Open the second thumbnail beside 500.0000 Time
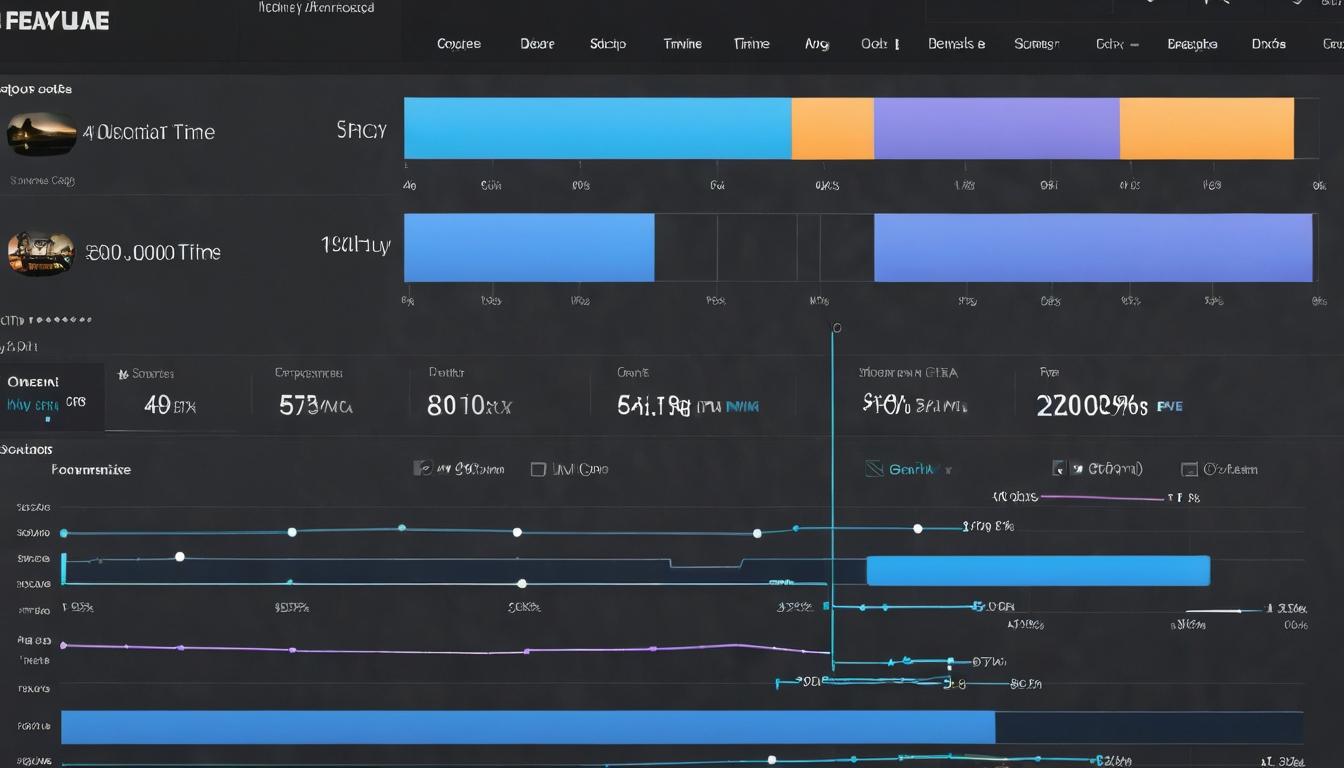The width and height of the screenshot is (1344, 768). (x=41, y=253)
